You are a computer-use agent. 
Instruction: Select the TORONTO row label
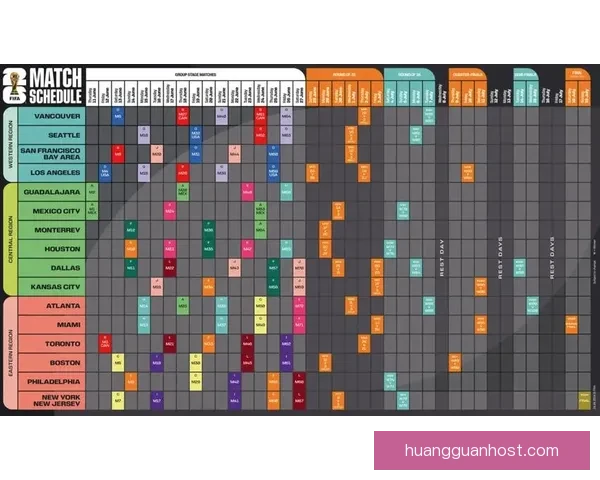click(52, 344)
